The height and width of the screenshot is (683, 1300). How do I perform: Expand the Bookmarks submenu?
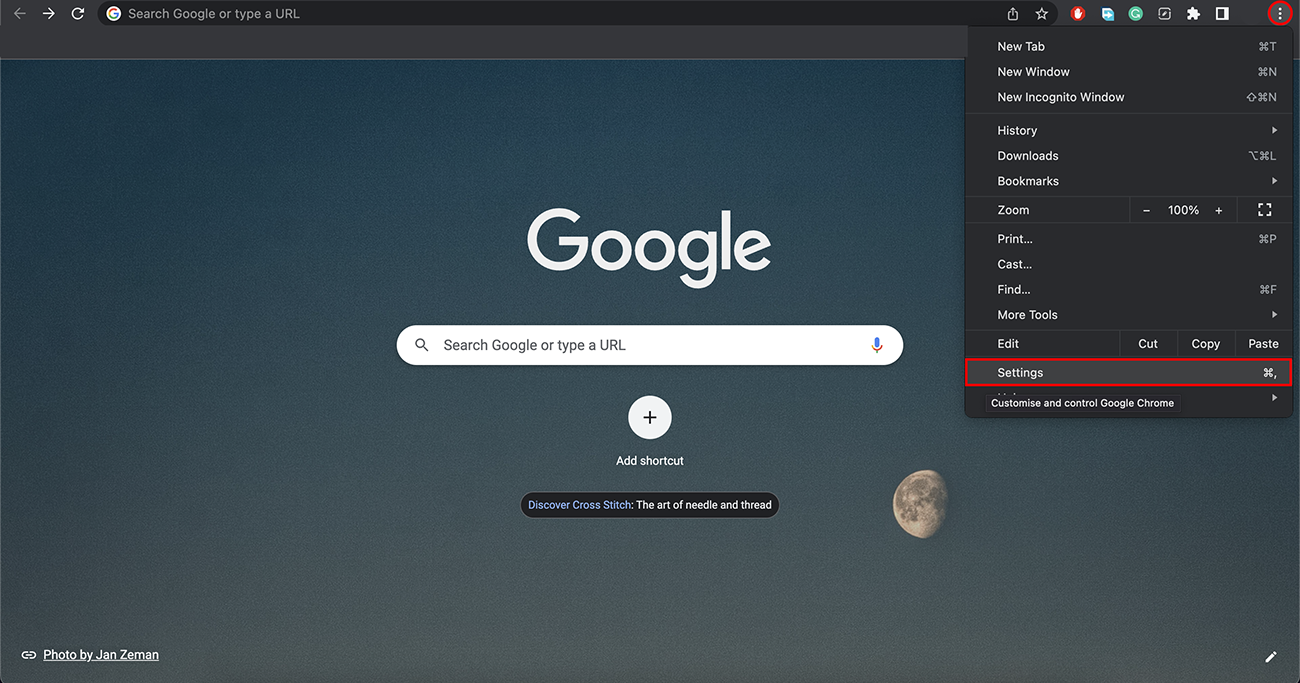[1129, 181]
